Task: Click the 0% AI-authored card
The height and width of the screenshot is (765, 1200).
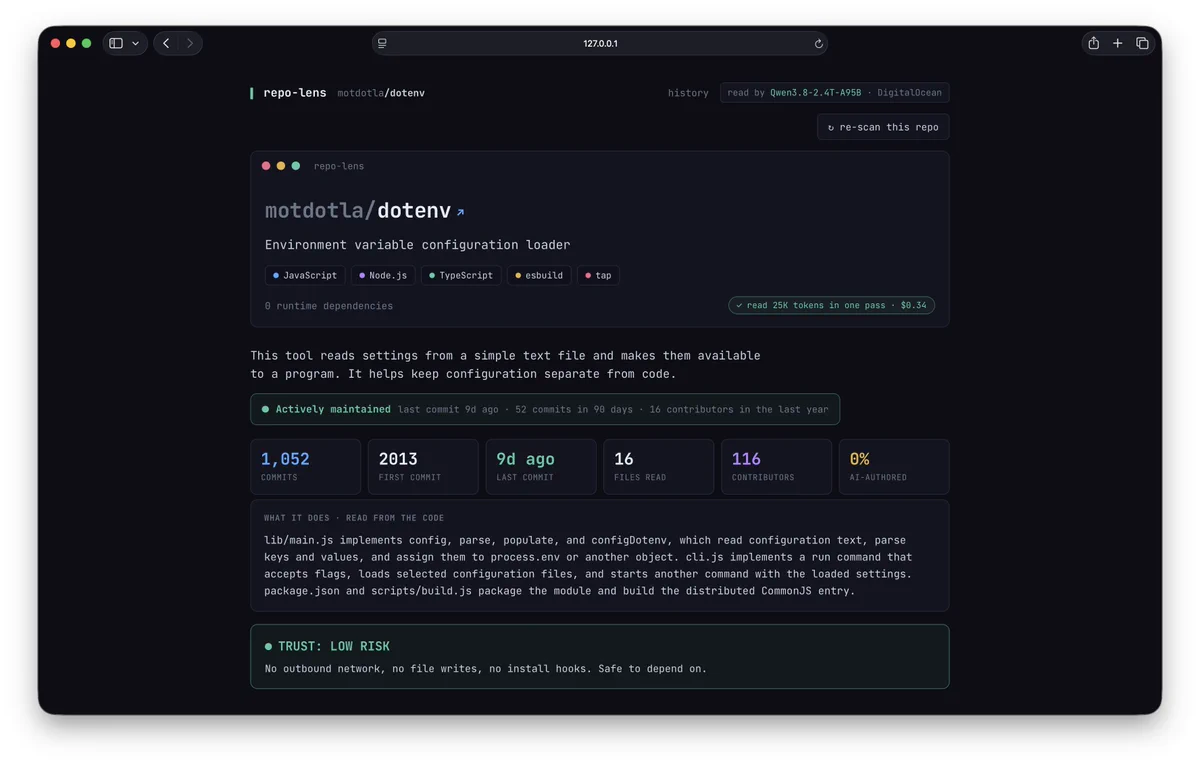Action: point(894,466)
